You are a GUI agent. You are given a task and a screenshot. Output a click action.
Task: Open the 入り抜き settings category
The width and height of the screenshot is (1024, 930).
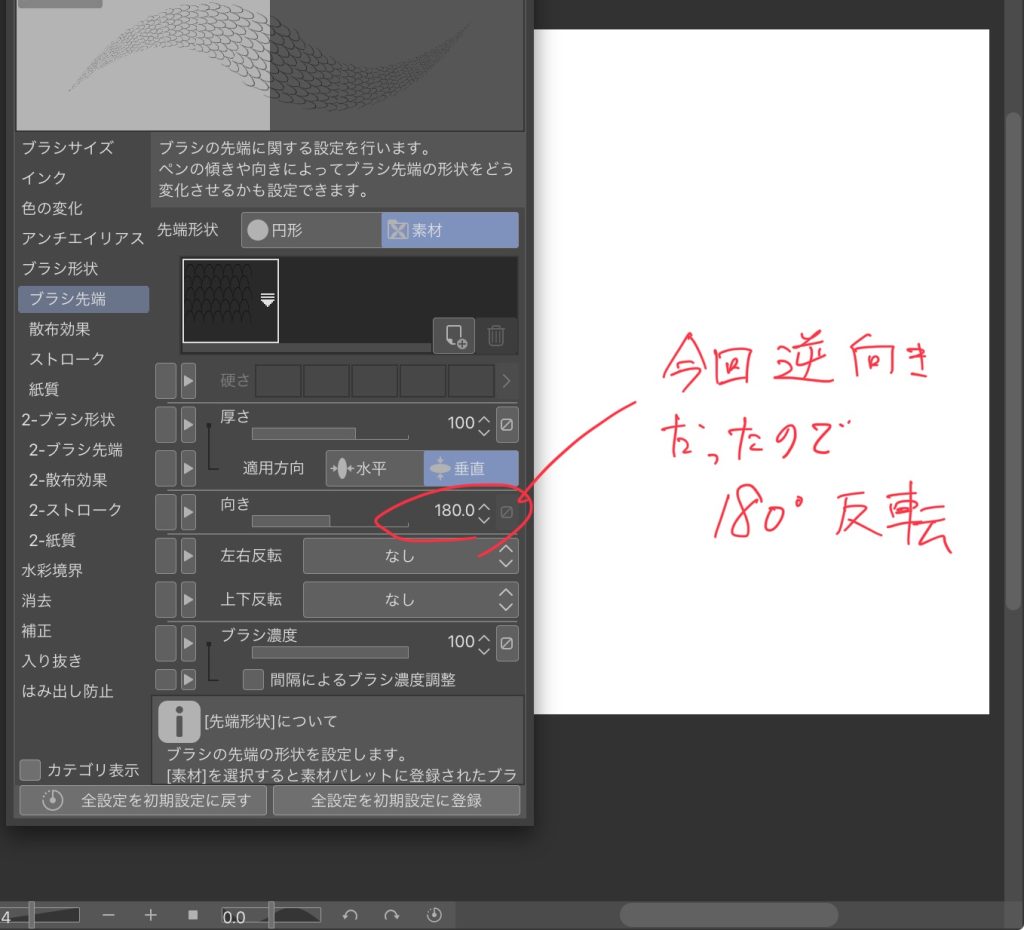point(52,661)
